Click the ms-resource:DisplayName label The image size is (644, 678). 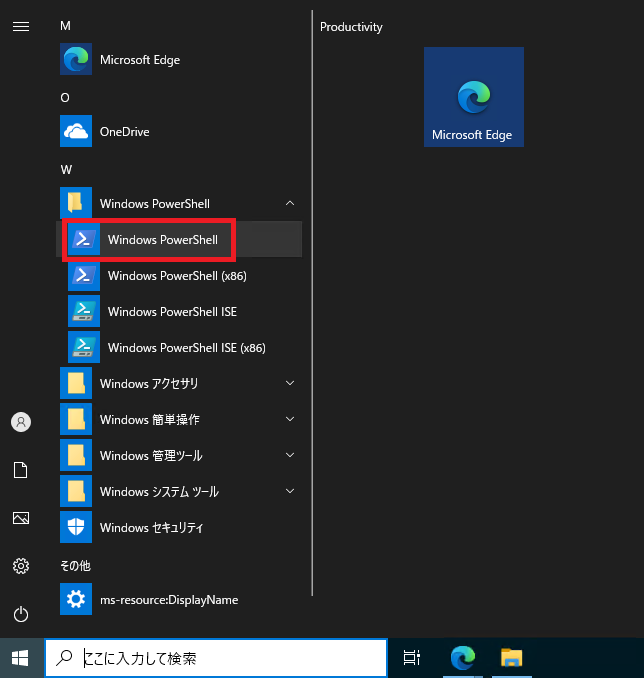tap(169, 600)
